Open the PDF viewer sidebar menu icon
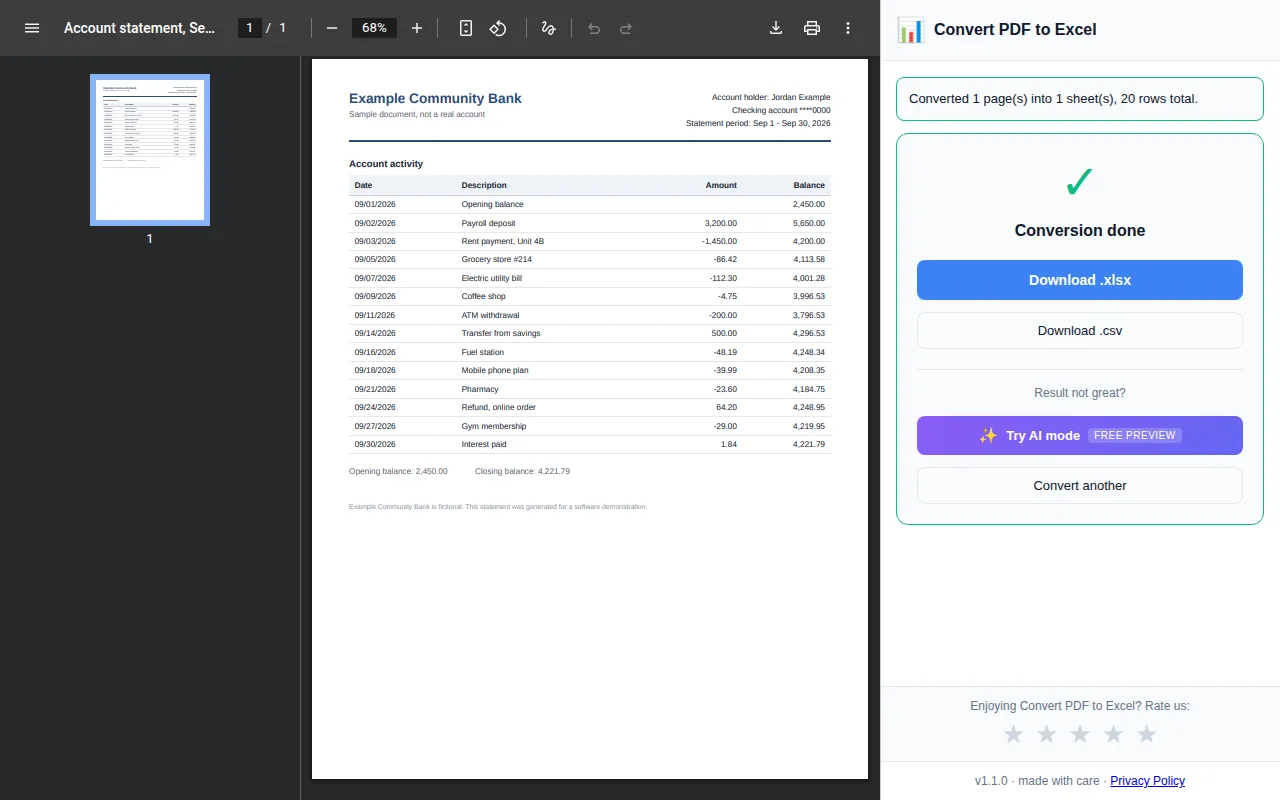The image size is (1280, 800). coord(32,28)
